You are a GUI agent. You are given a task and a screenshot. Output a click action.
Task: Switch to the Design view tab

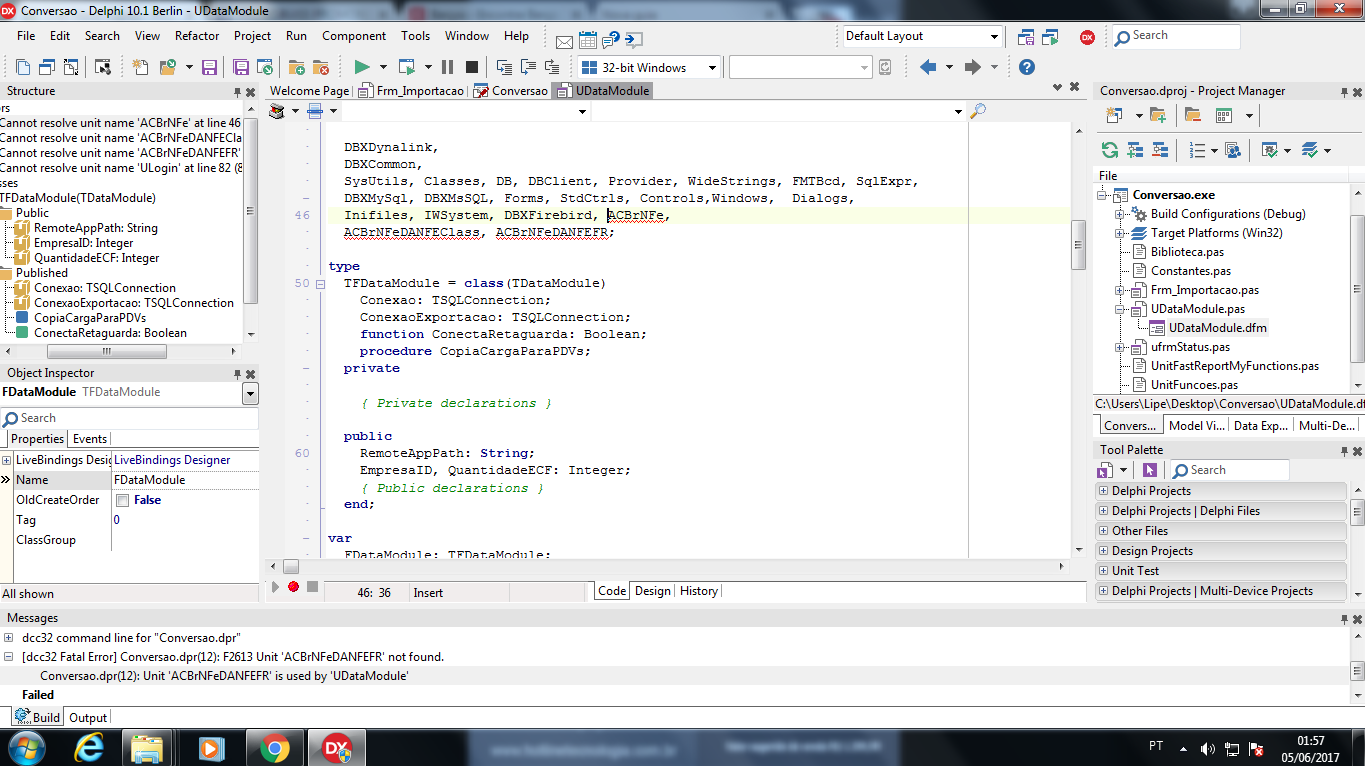(652, 591)
